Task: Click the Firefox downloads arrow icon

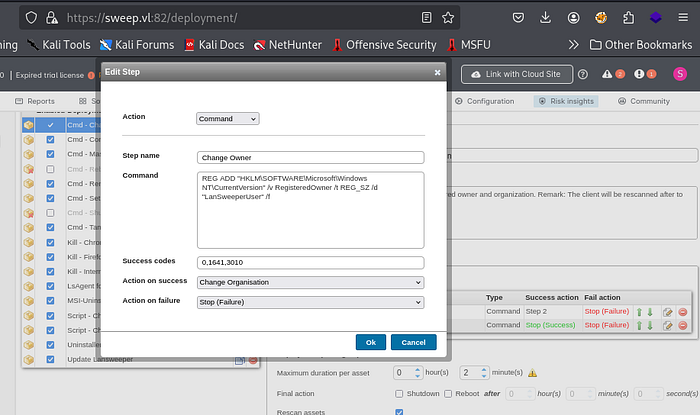Action: [545, 18]
